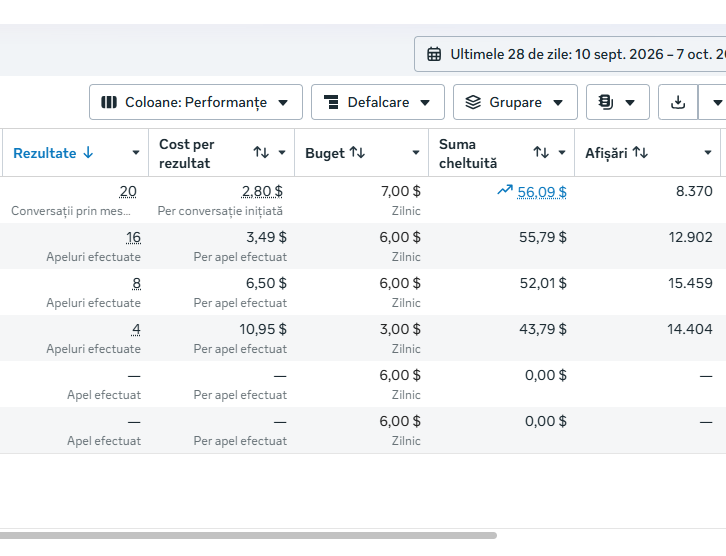Sort by Buget arrows icon
This screenshot has height=556, width=726.
pos(357,152)
